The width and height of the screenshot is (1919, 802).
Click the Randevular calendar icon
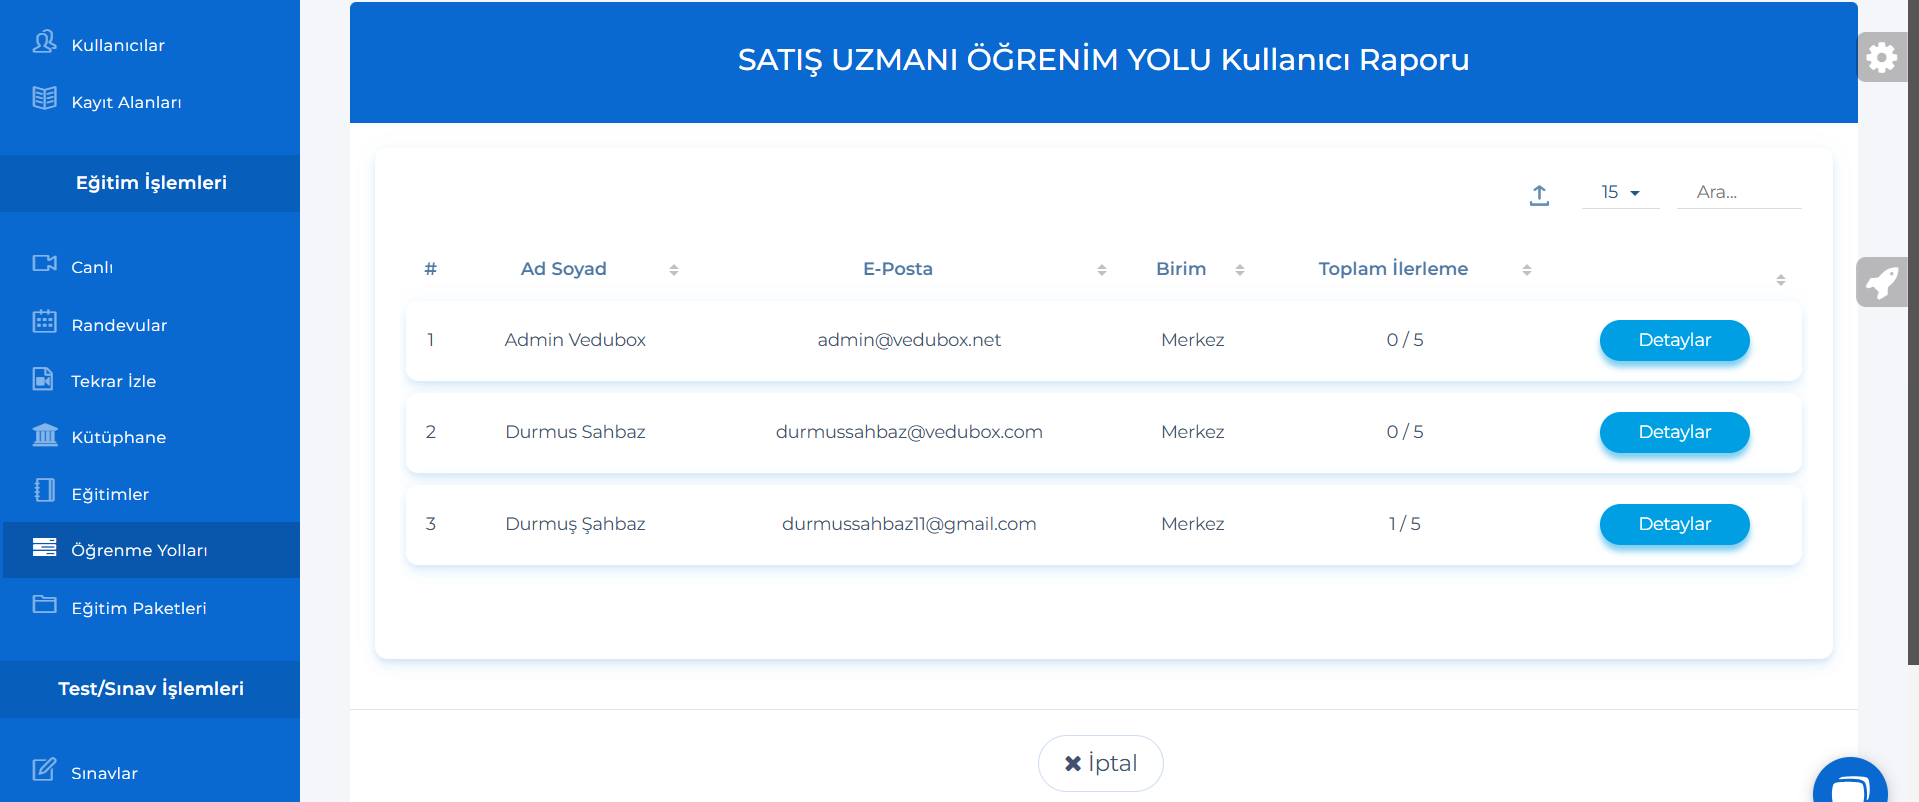[x=44, y=322]
